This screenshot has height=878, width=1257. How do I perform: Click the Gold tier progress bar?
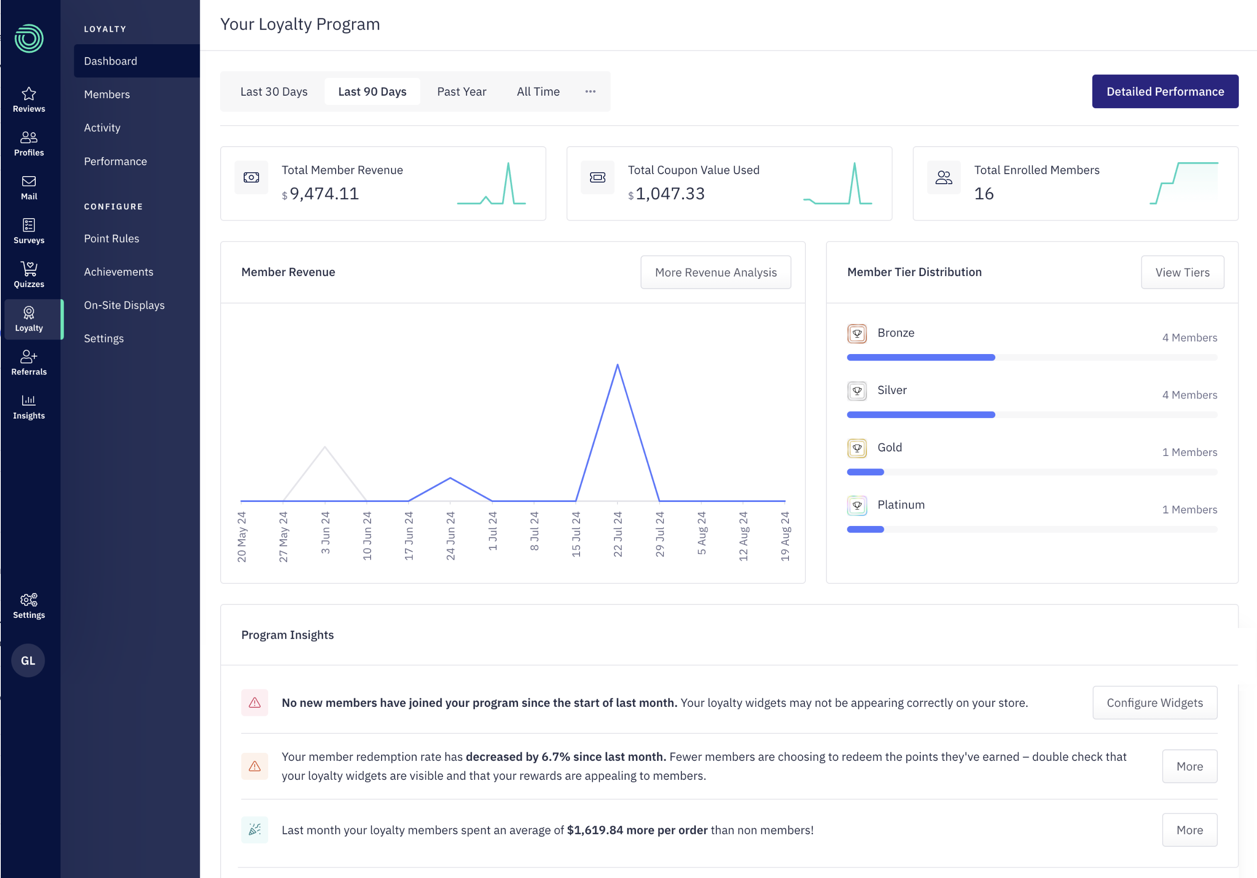[1032, 472]
